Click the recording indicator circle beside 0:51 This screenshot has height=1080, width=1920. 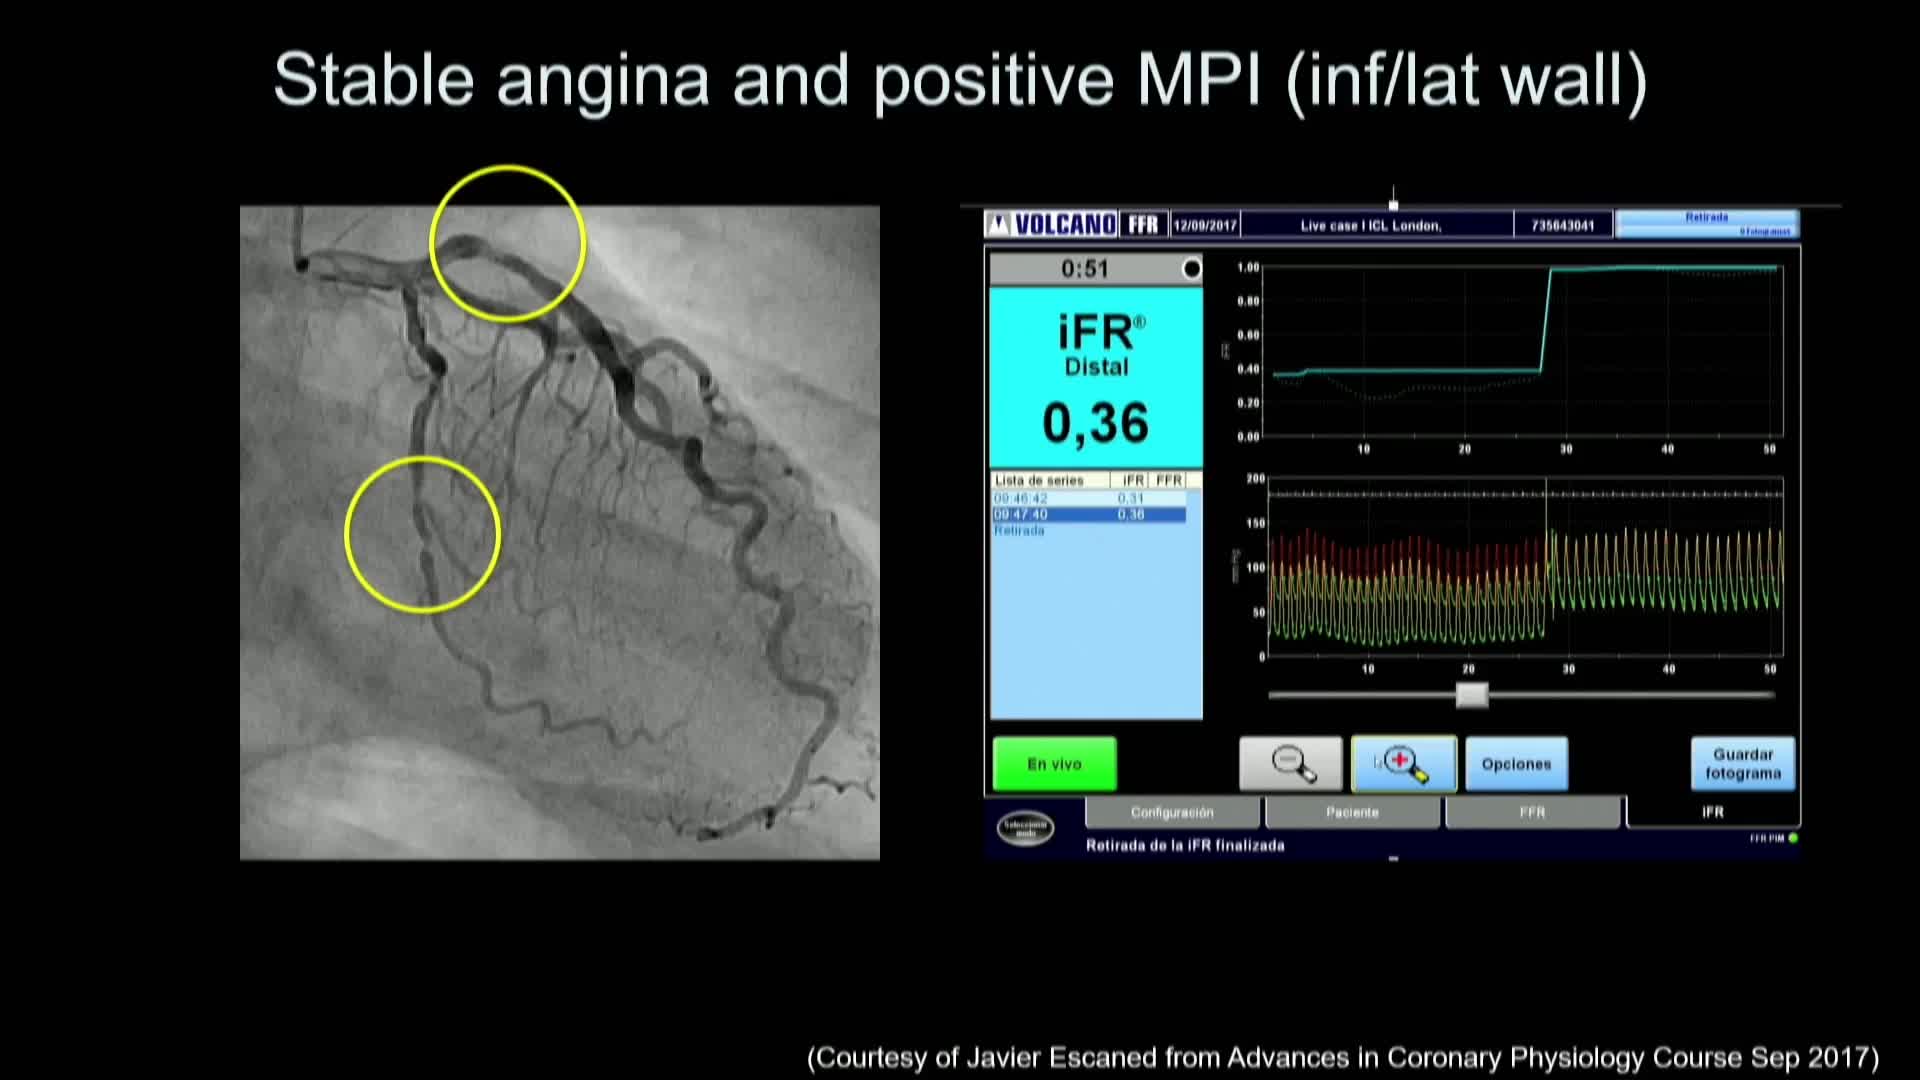(x=1191, y=269)
